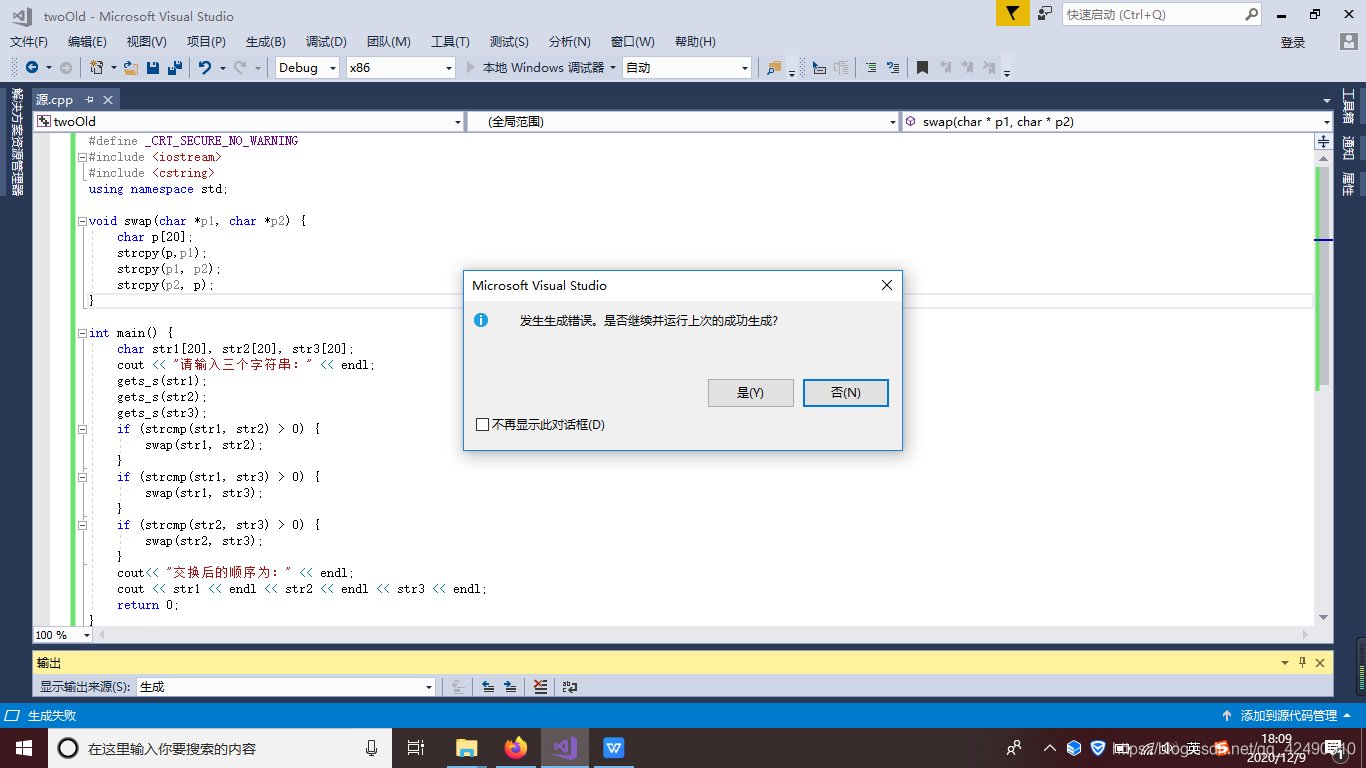Click the comment selected lines icon
The height and width of the screenshot is (768, 1366).
870,67
